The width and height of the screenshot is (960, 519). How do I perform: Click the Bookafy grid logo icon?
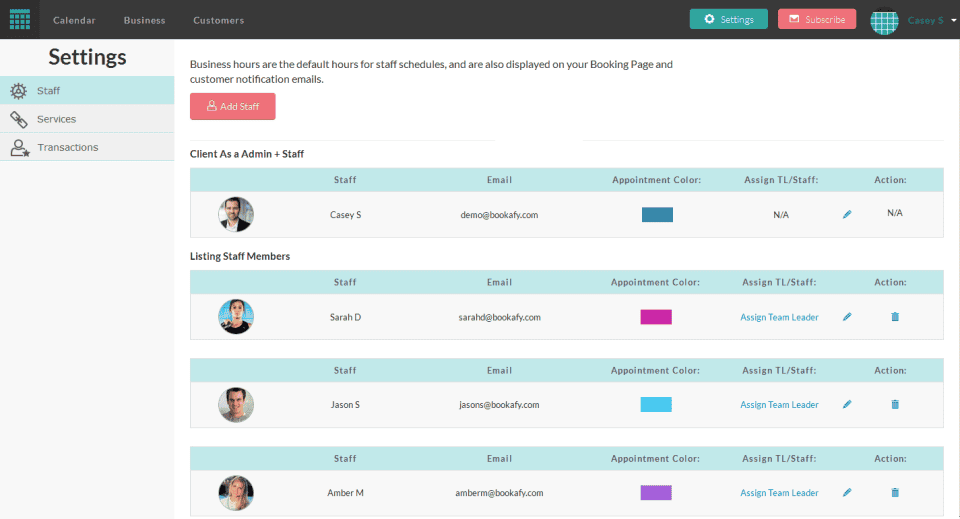pos(19,19)
